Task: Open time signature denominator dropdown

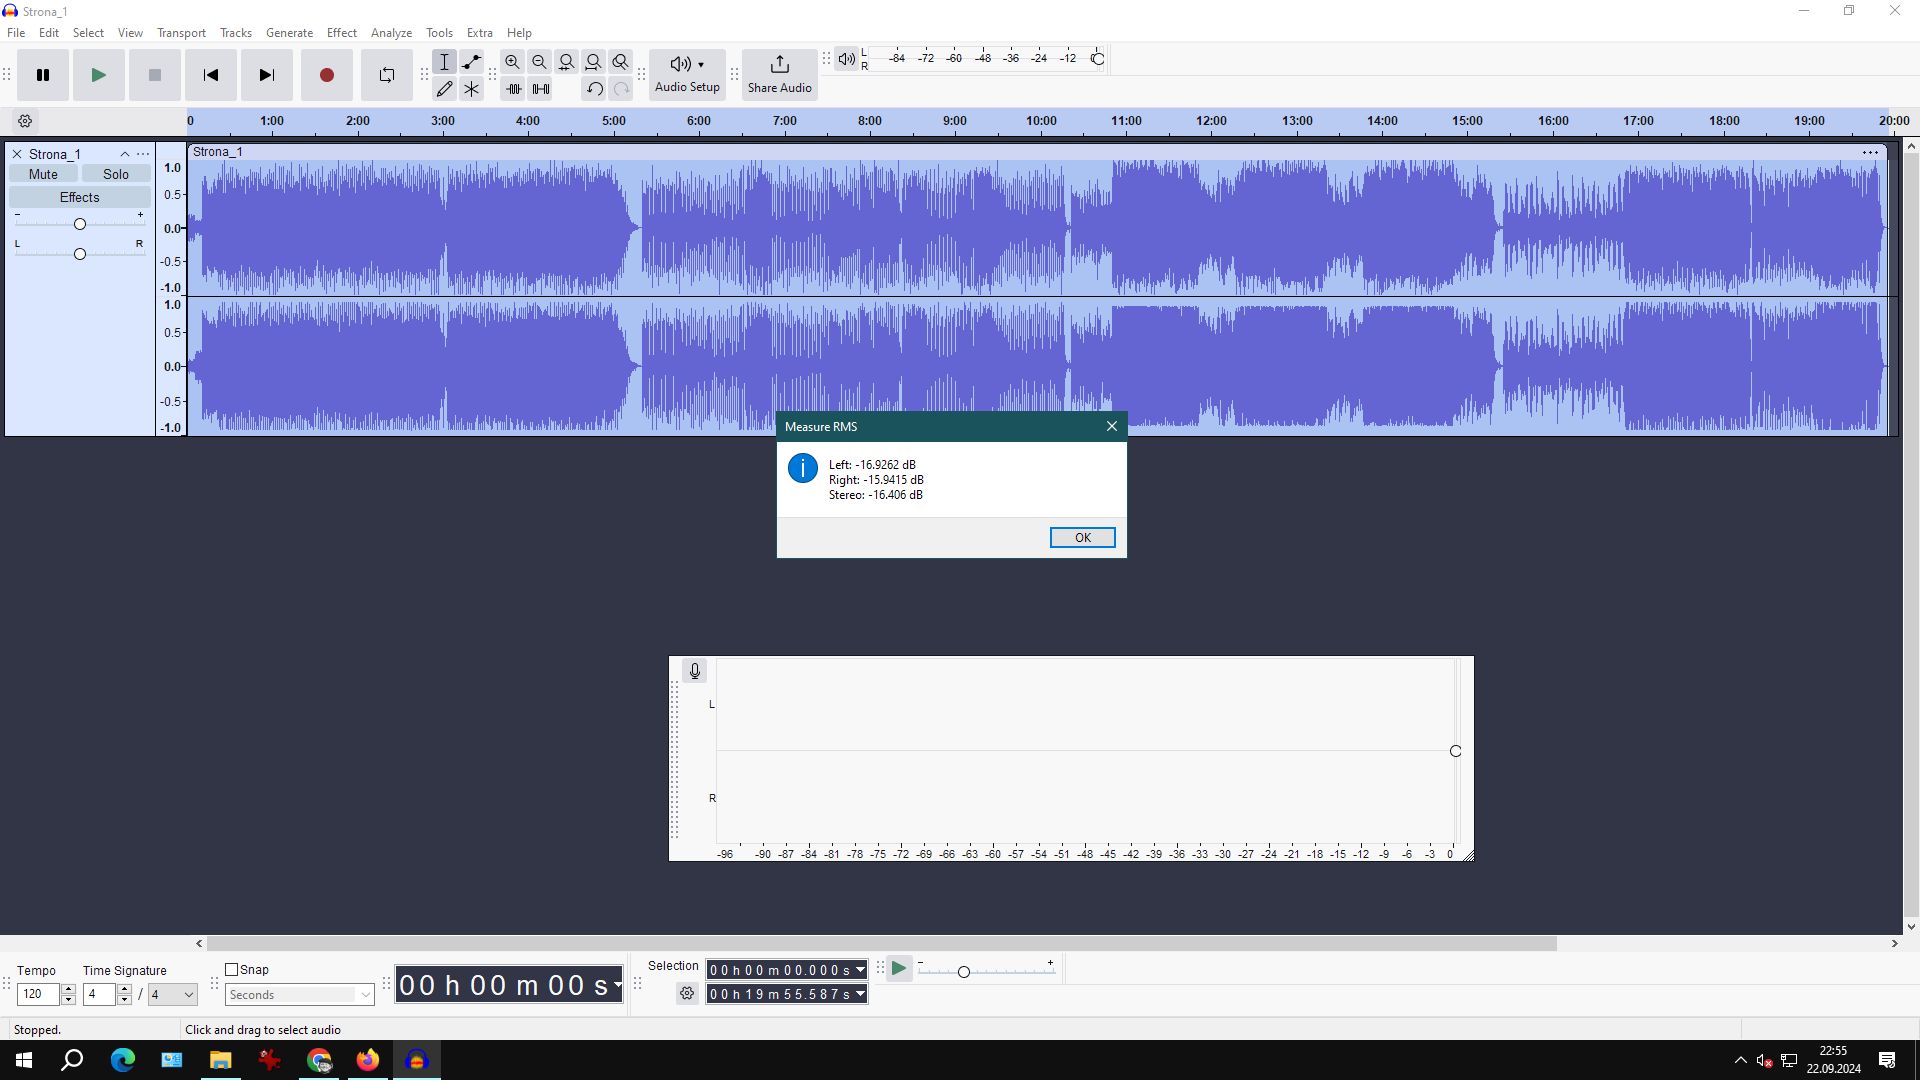Action: pos(173,994)
